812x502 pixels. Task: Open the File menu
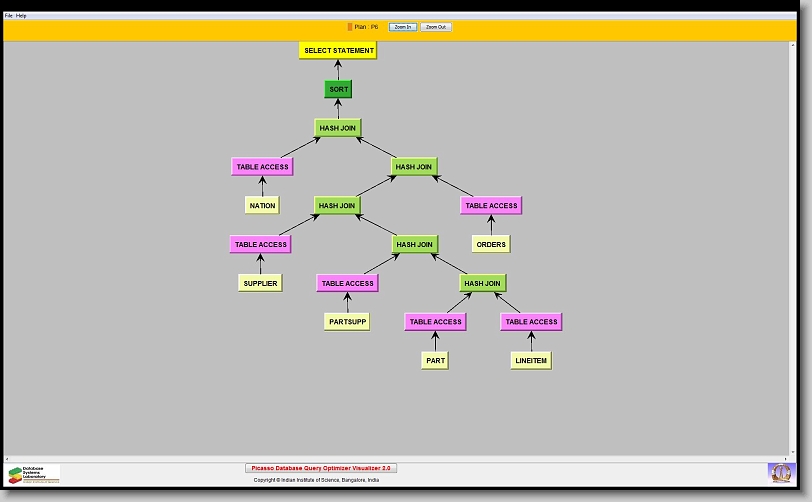(x=9, y=16)
